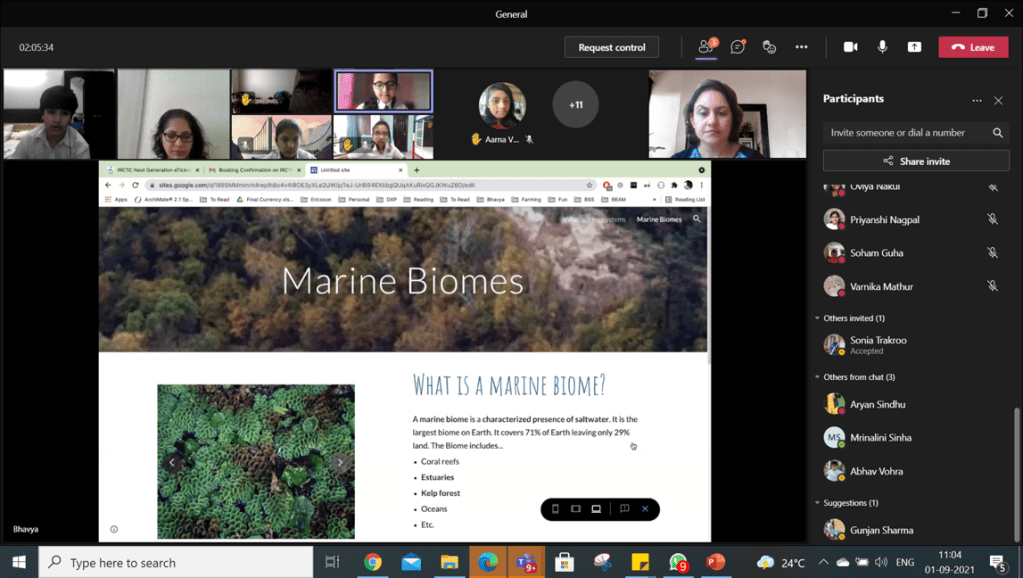
Task: Click the Request control button
Action: [x=611, y=47]
